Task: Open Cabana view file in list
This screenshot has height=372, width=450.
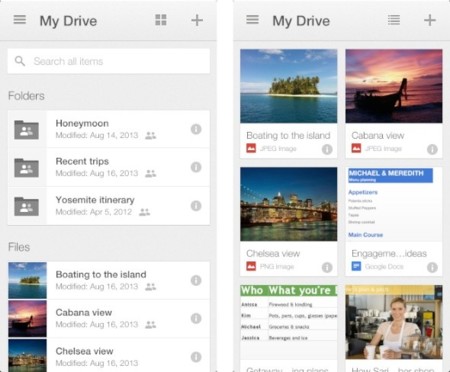Action: coord(84,313)
